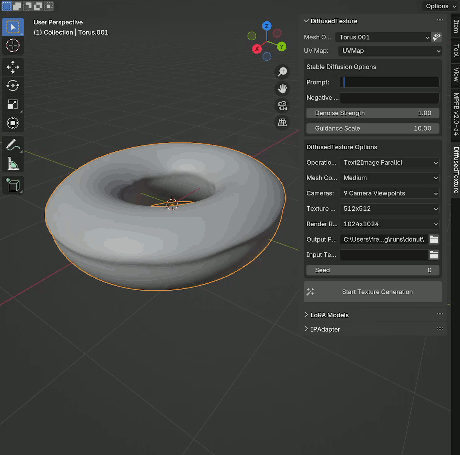Switch to the View sidebar tab
Viewport: 460px width, 455px height.
456,75
